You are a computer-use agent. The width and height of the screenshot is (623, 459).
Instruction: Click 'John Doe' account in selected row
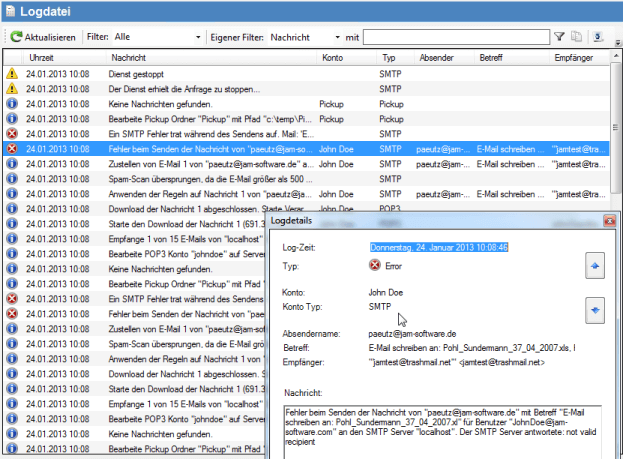tap(336, 149)
